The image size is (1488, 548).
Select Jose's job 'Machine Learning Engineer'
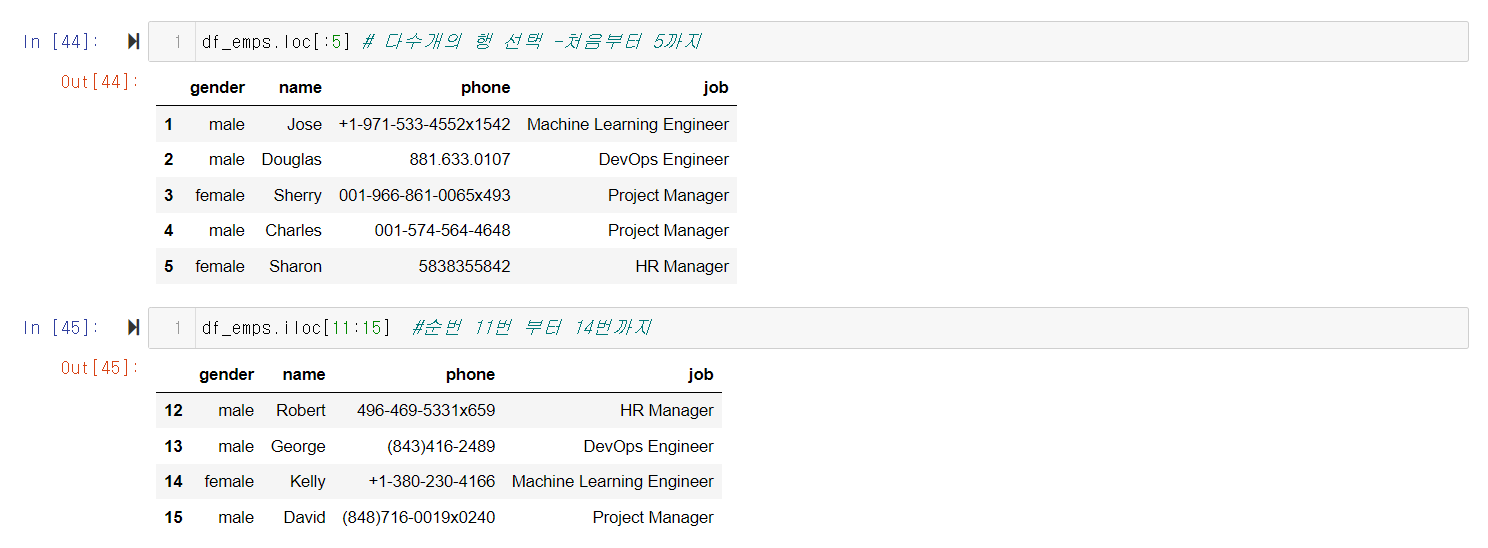[628, 124]
